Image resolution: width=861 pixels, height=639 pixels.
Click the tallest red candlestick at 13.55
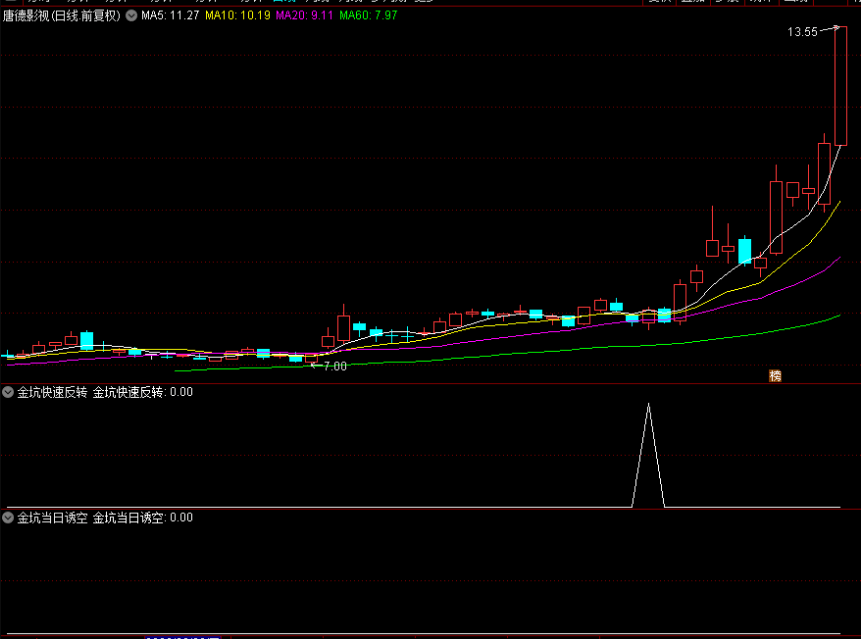tap(840, 86)
